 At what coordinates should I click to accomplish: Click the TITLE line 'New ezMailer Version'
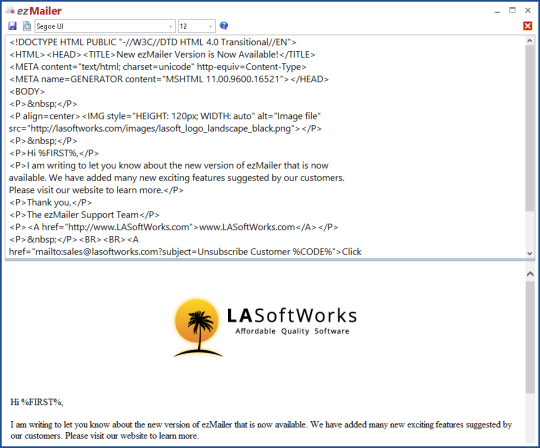point(162,54)
